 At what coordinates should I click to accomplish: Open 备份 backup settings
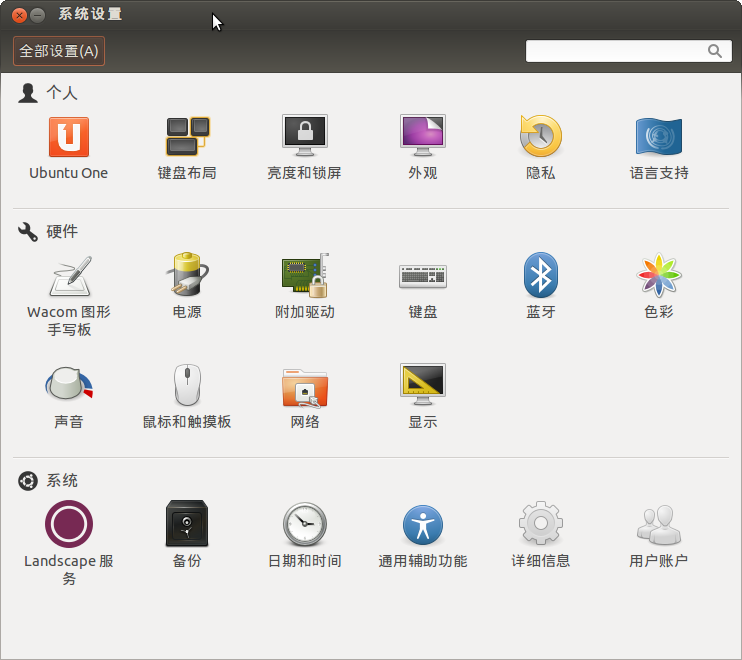coord(187,535)
